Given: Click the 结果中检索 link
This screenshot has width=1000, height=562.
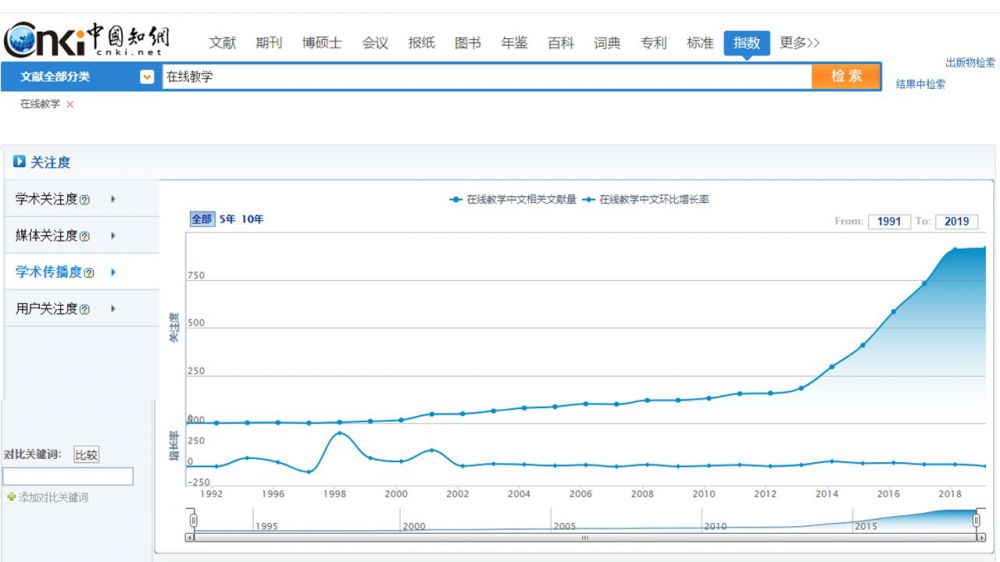Looking at the screenshot, I should [x=920, y=85].
